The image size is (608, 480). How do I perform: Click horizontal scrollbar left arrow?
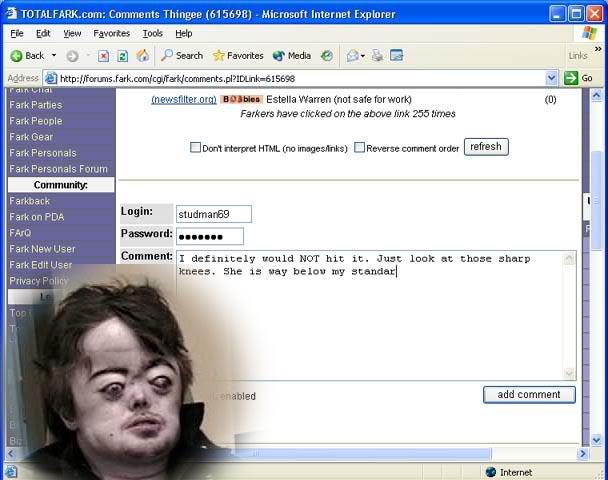(x=11, y=453)
